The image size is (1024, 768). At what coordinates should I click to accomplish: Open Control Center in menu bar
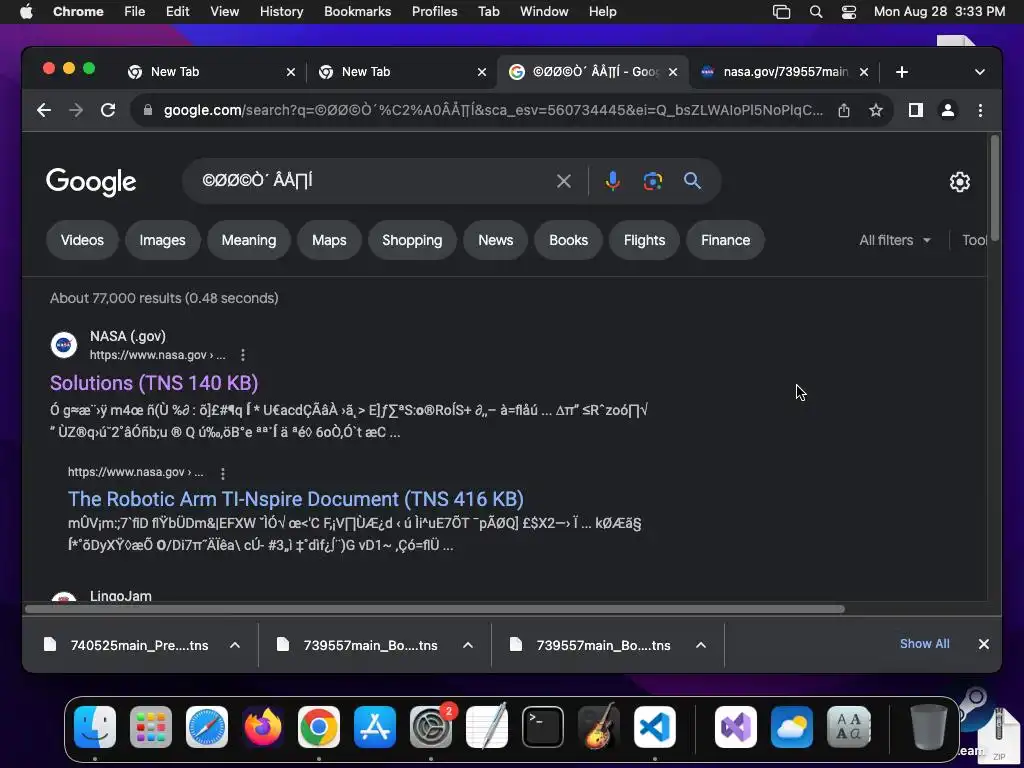pyautogui.click(x=848, y=12)
